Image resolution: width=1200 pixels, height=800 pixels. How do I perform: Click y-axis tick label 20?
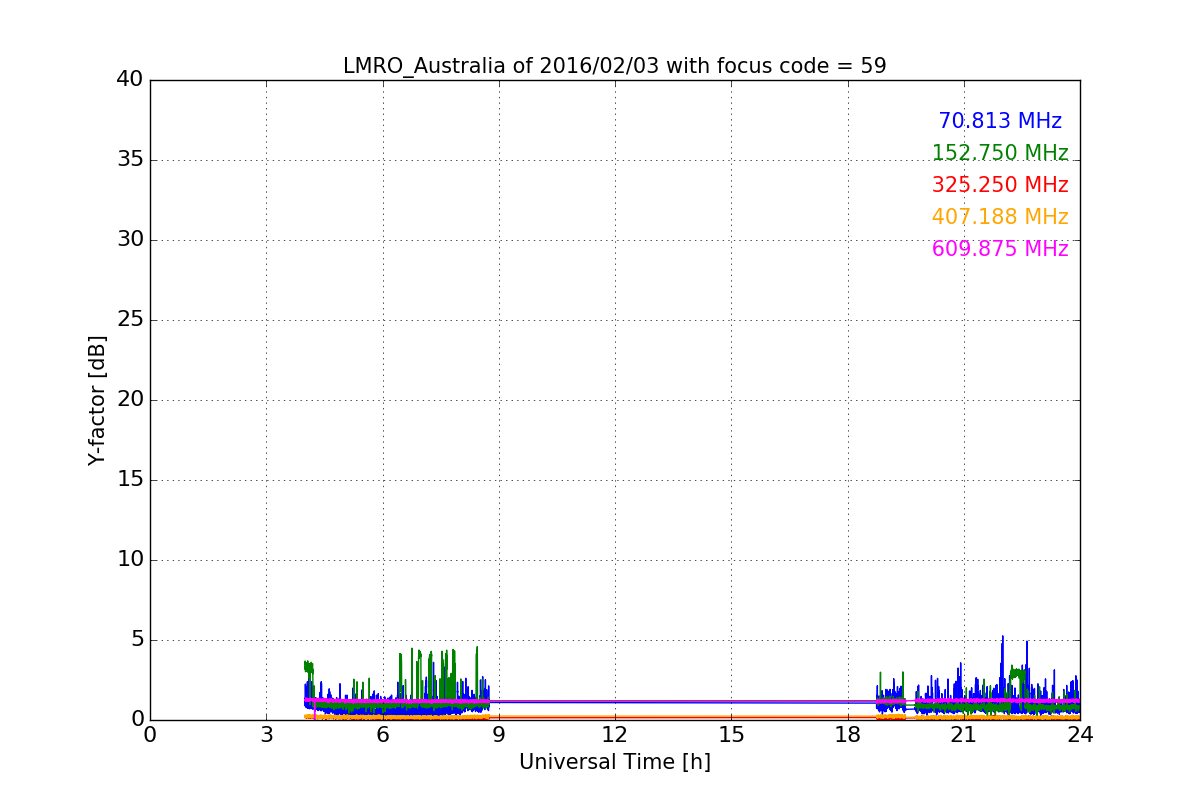pos(130,400)
